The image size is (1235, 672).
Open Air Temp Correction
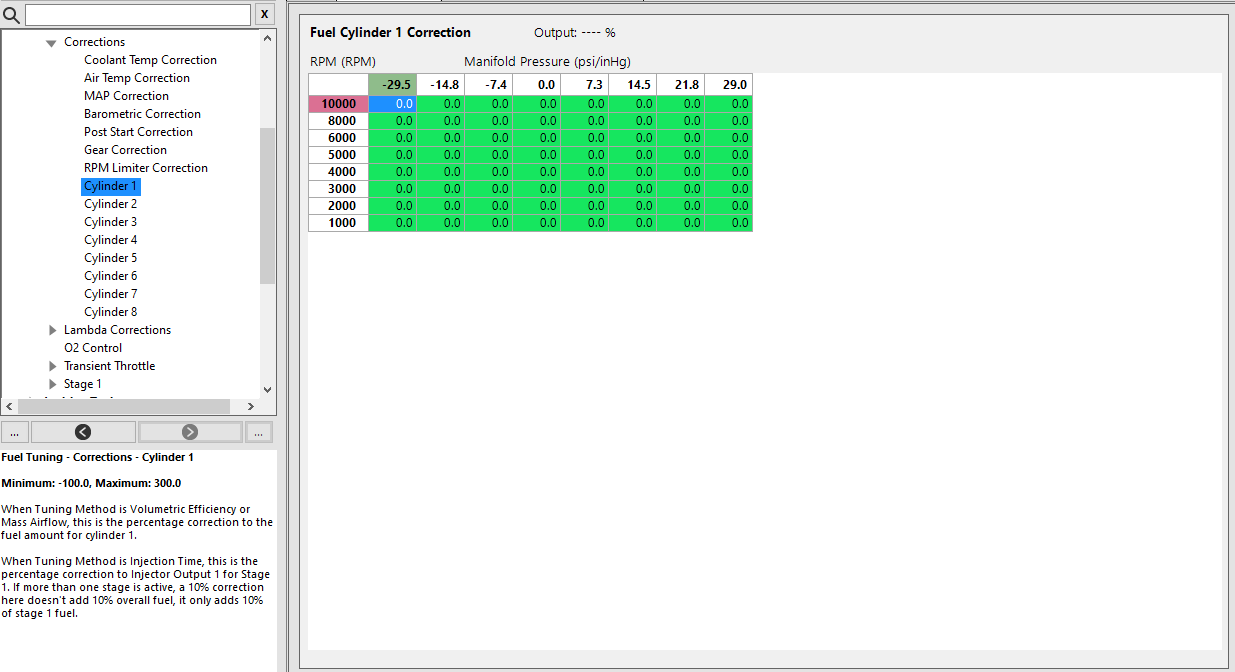137,78
